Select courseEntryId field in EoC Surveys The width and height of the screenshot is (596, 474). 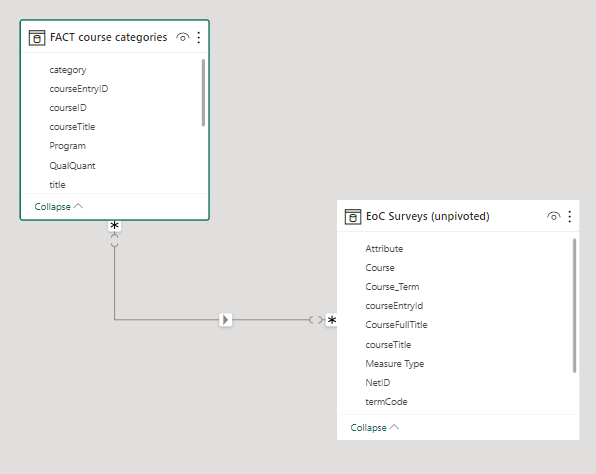pos(394,306)
